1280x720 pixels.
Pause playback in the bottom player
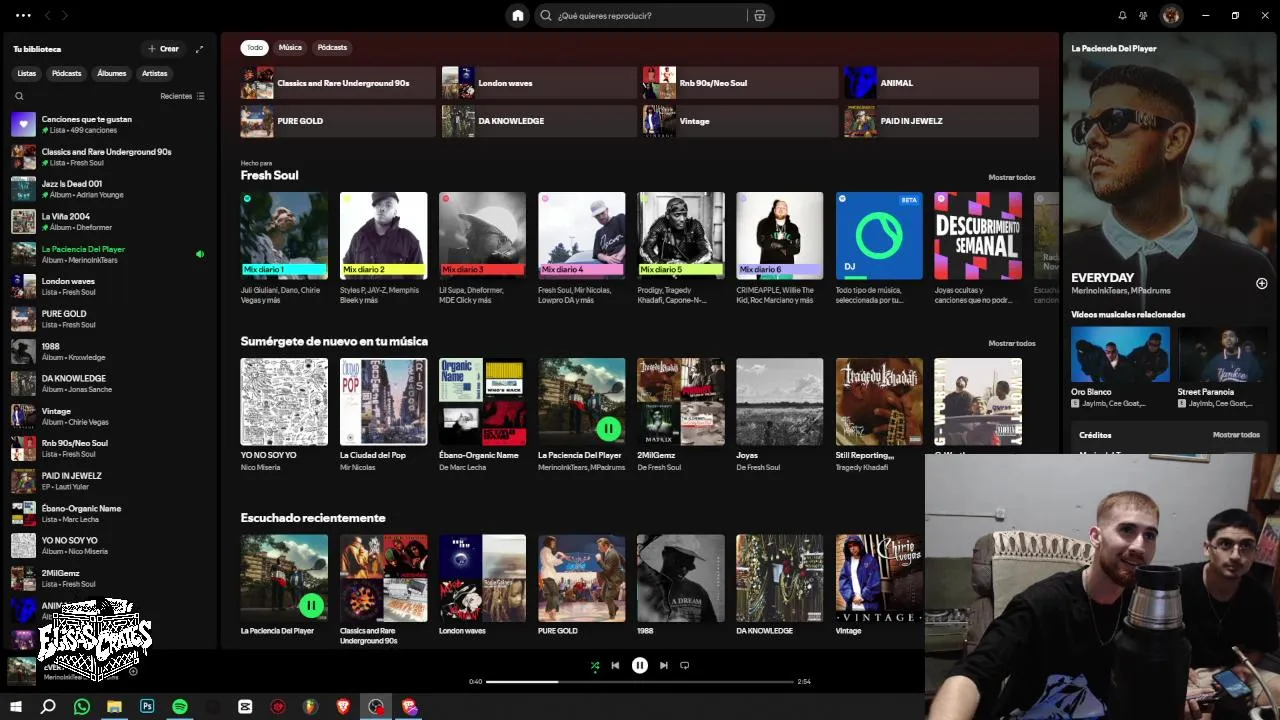pos(640,665)
